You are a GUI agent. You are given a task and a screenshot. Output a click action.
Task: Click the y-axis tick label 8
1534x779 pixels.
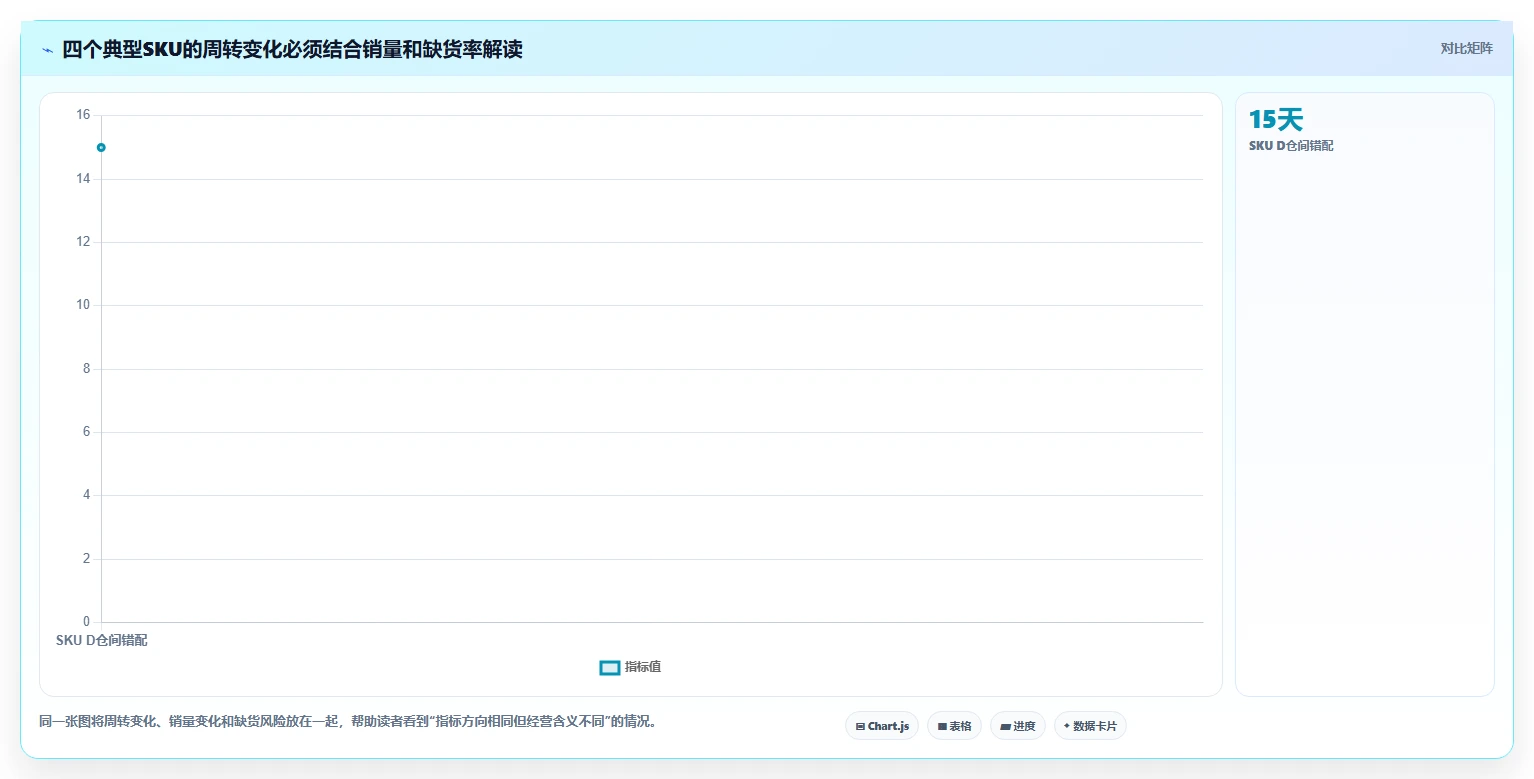[x=86, y=369]
